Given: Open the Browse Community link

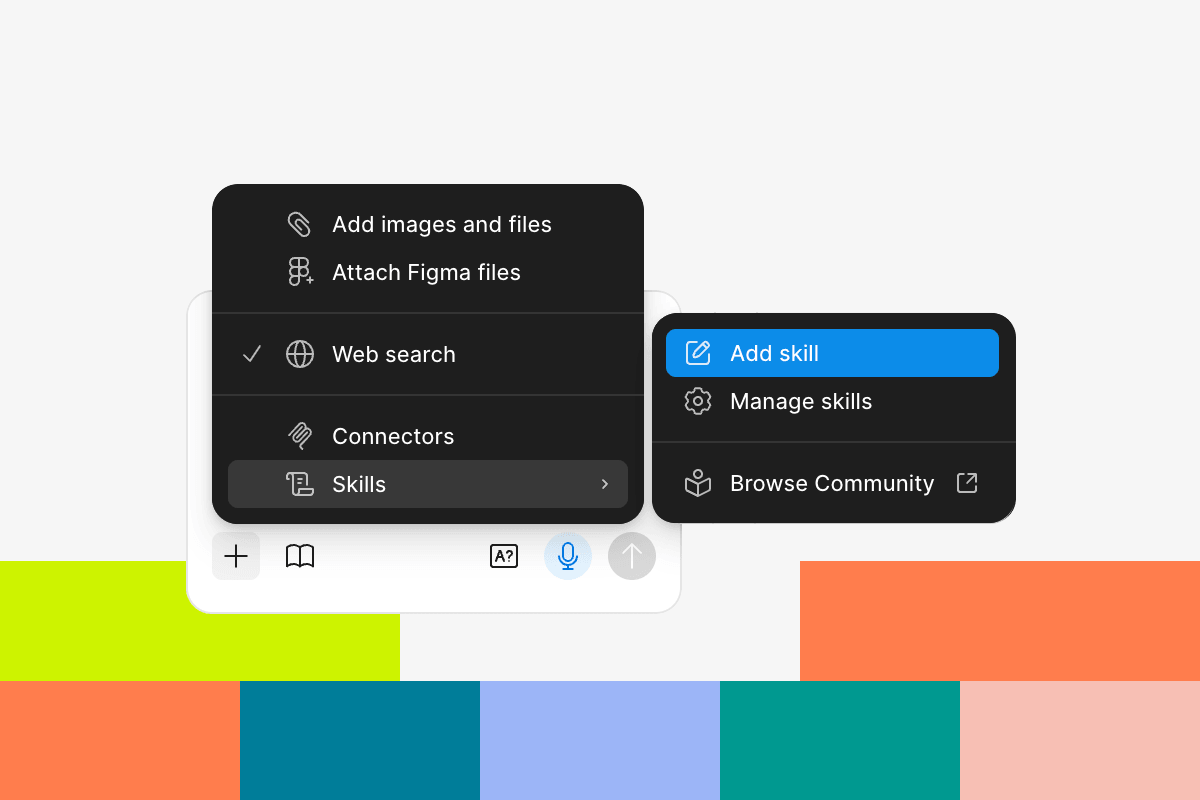Looking at the screenshot, I should pyautogui.click(x=832, y=483).
